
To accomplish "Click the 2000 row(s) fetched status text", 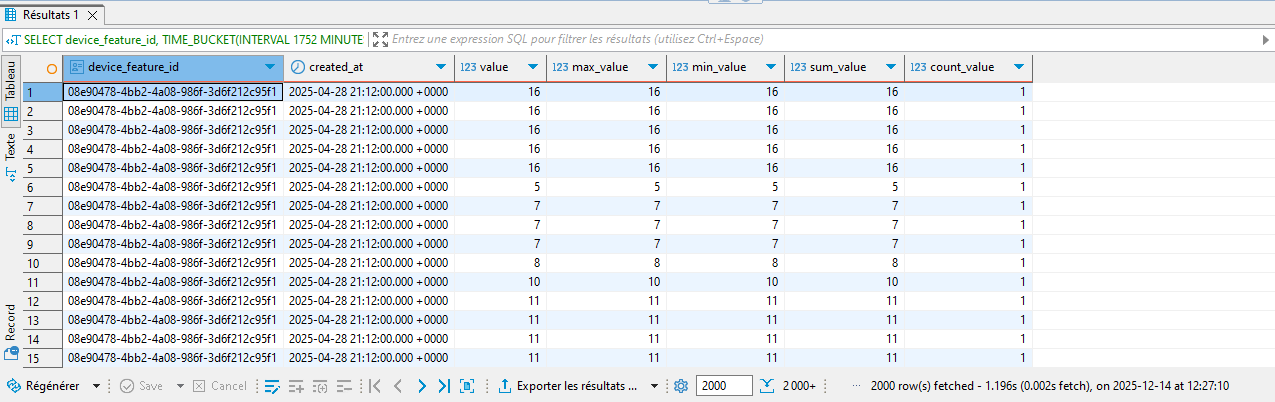I will (1050, 386).
